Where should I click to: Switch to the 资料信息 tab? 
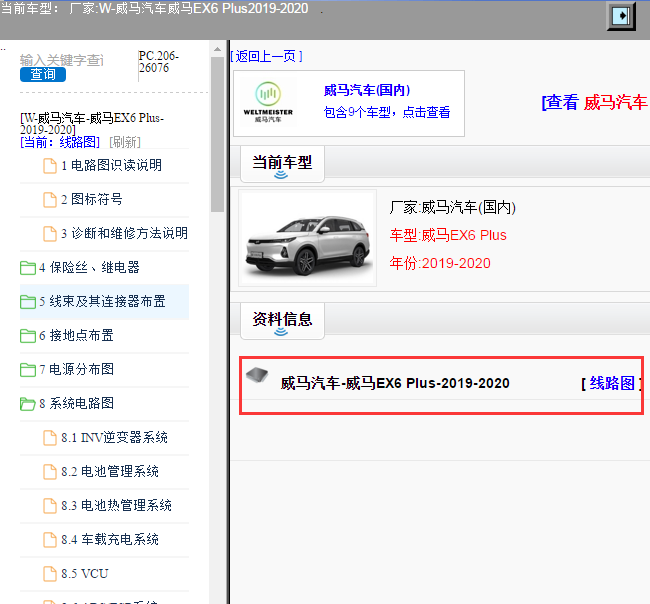[x=282, y=321]
